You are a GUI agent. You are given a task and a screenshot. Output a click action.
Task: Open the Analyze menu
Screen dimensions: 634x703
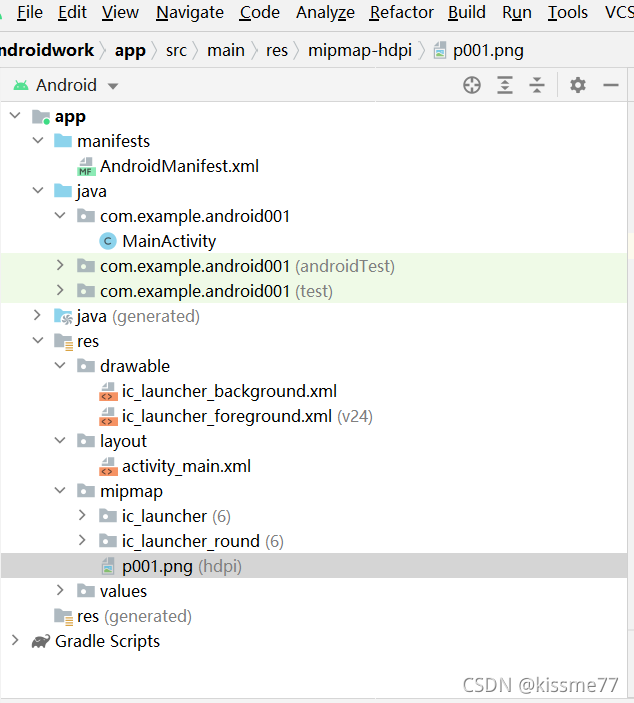pyautogui.click(x=325, y=13)
